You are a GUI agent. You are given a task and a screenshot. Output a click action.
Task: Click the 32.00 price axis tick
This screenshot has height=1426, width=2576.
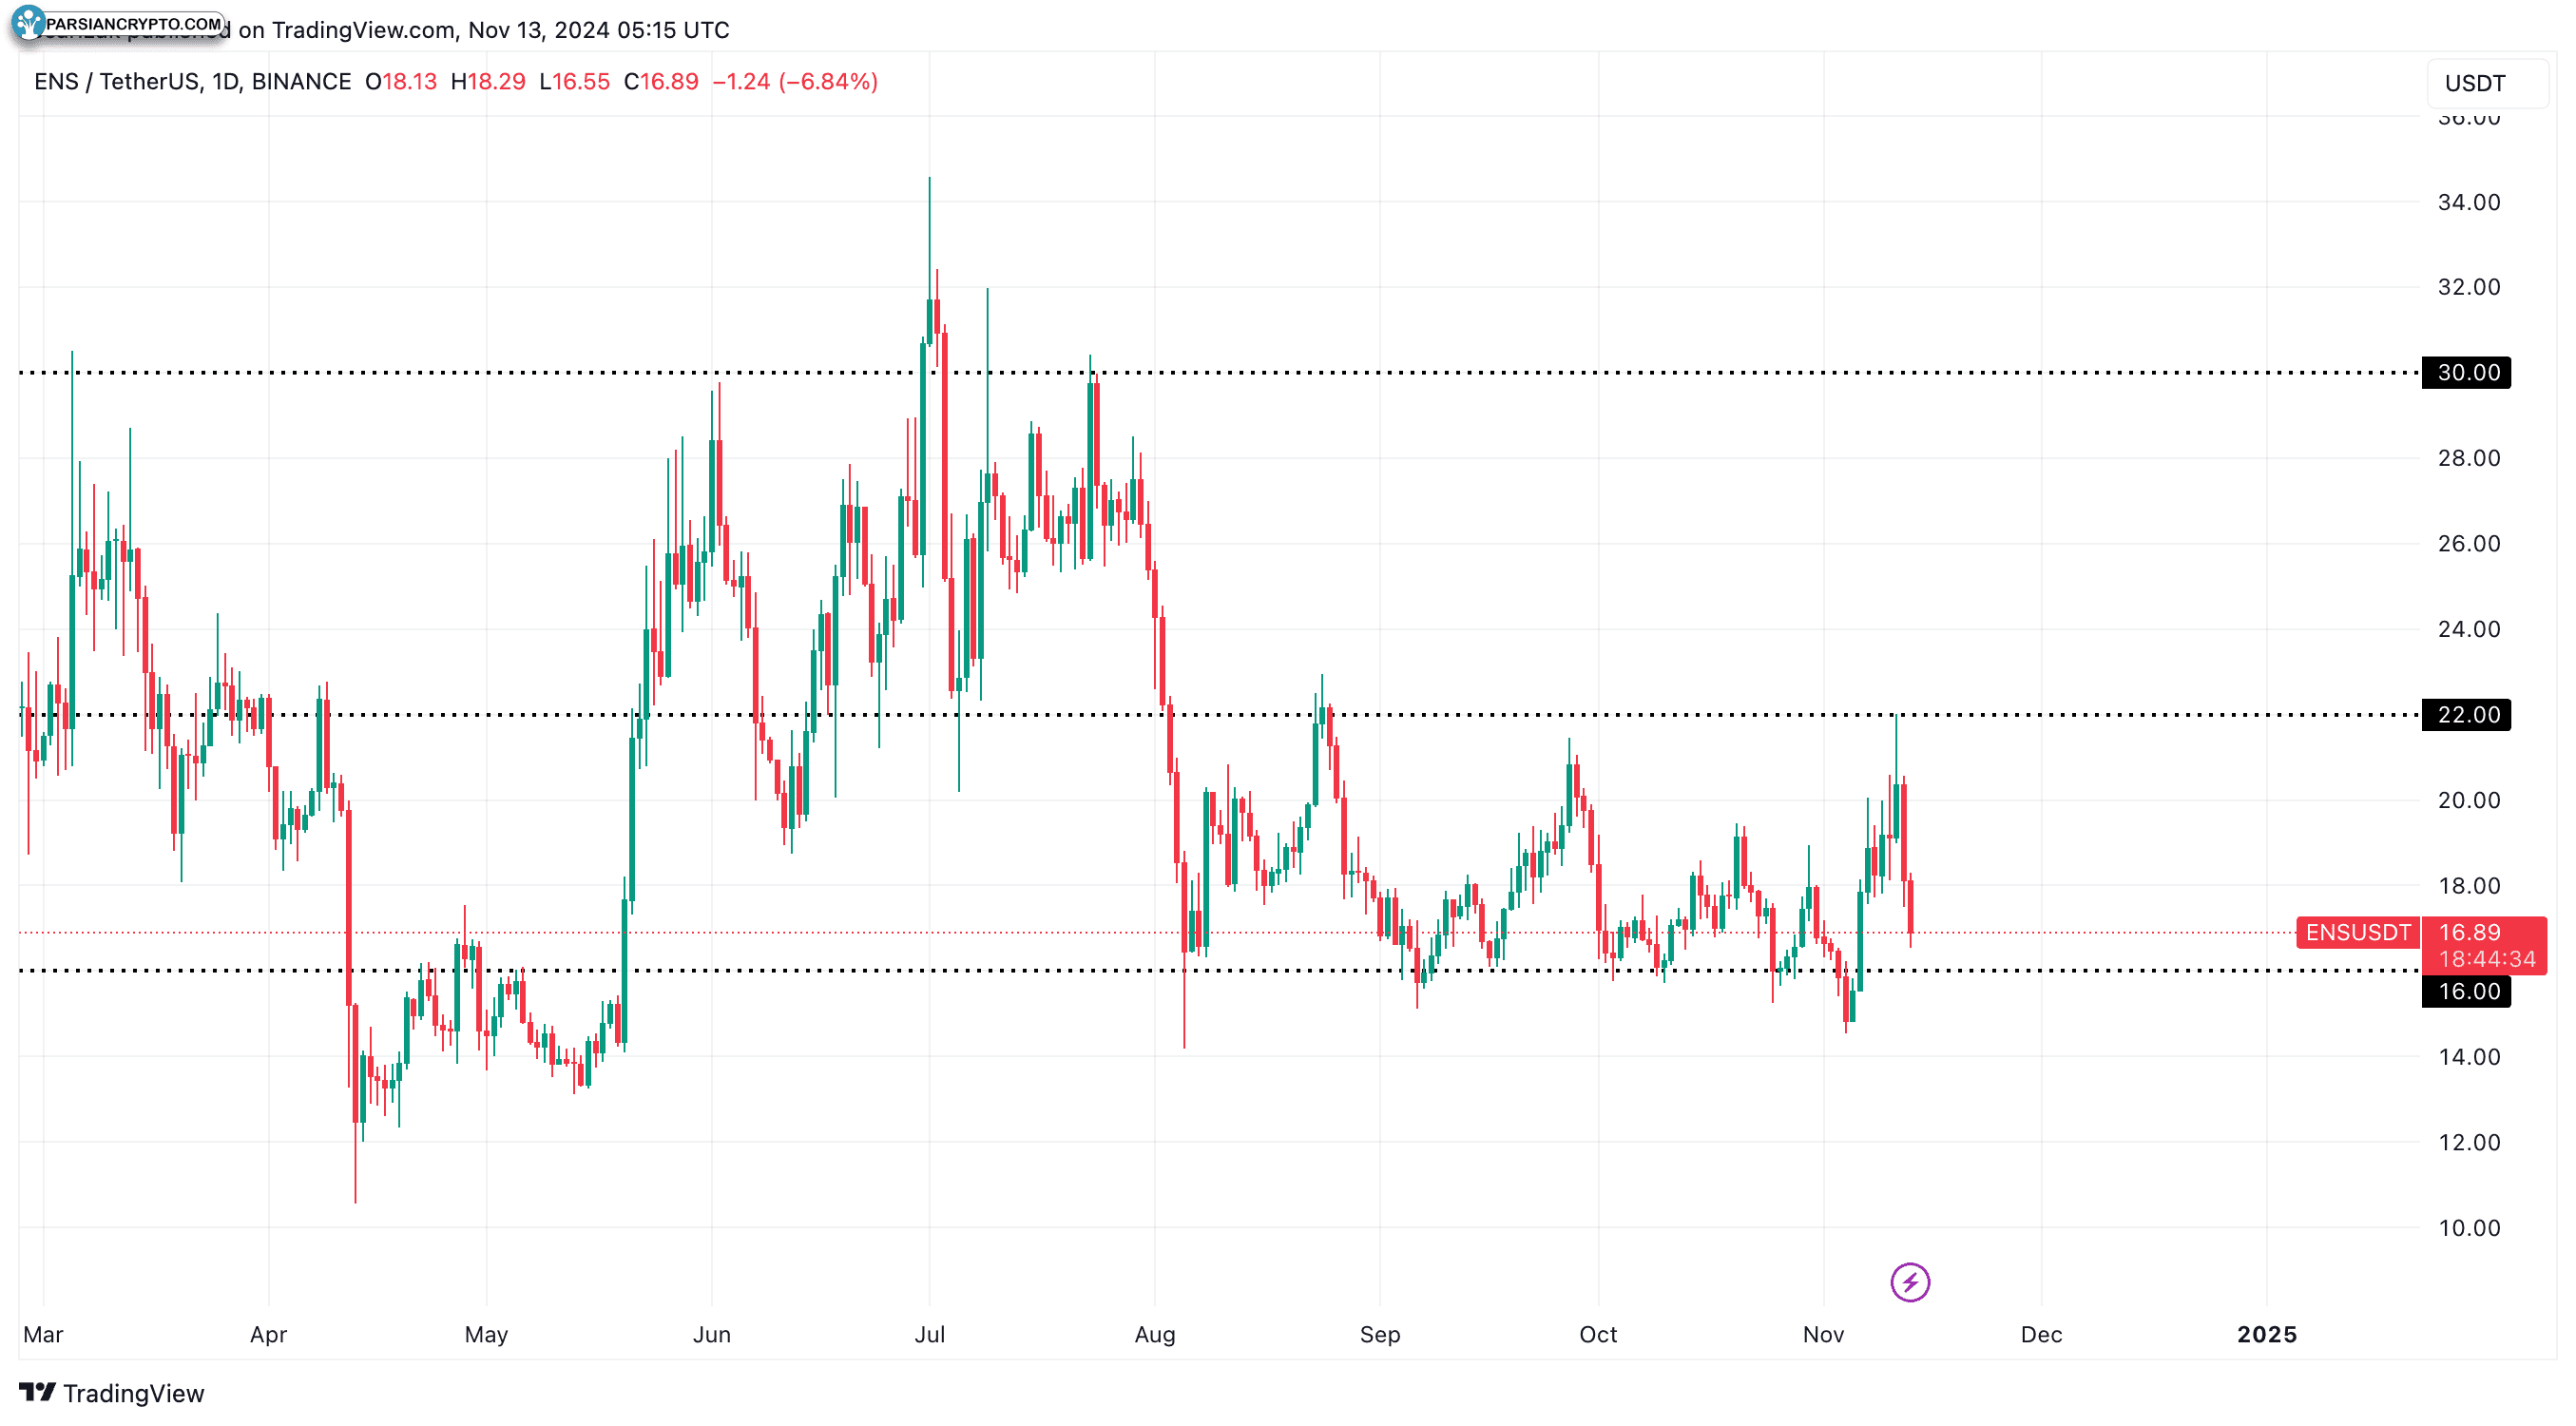2467,287
